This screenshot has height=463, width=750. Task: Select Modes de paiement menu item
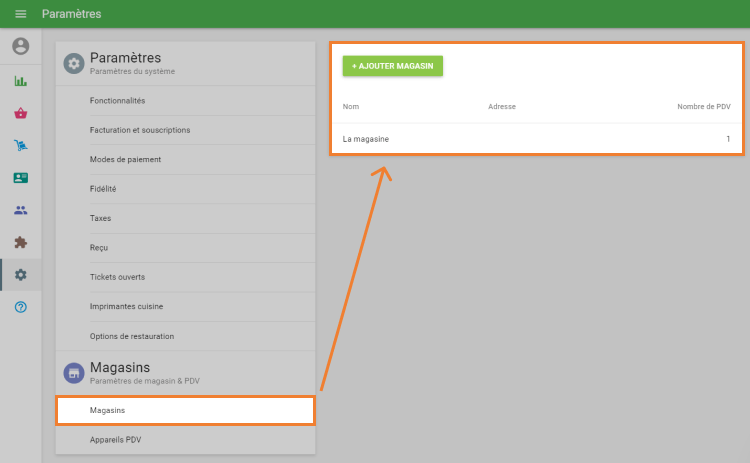(x=125, y=159)
